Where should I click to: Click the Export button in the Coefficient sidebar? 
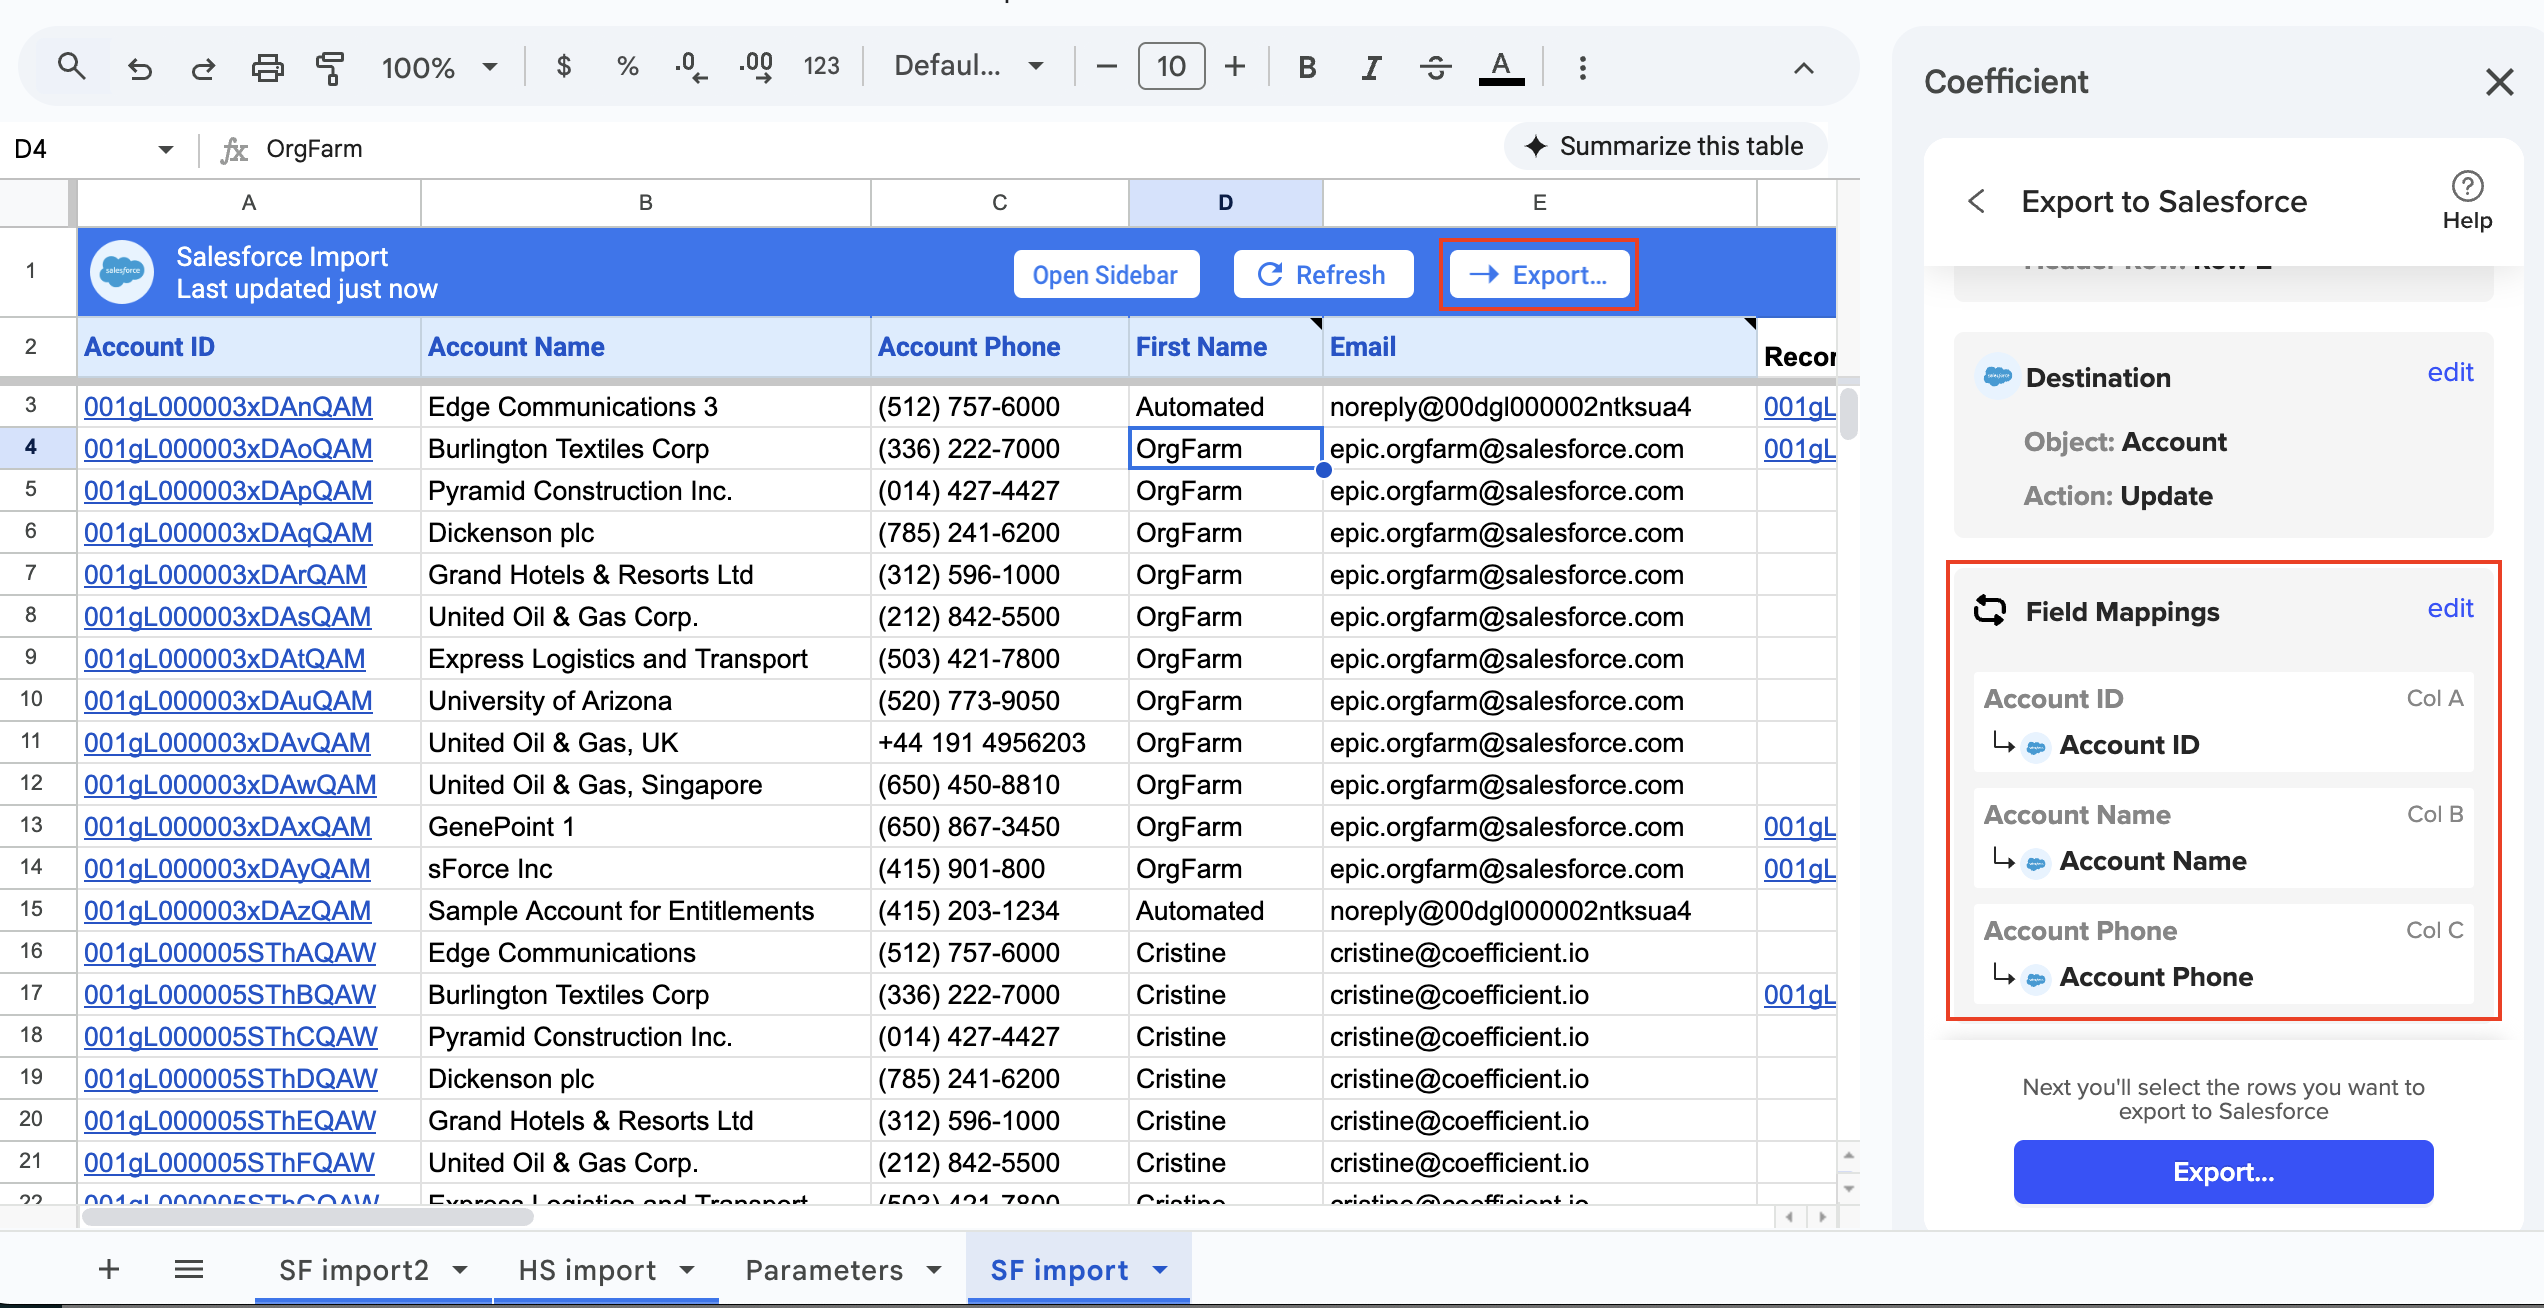click(2222, 1172)
